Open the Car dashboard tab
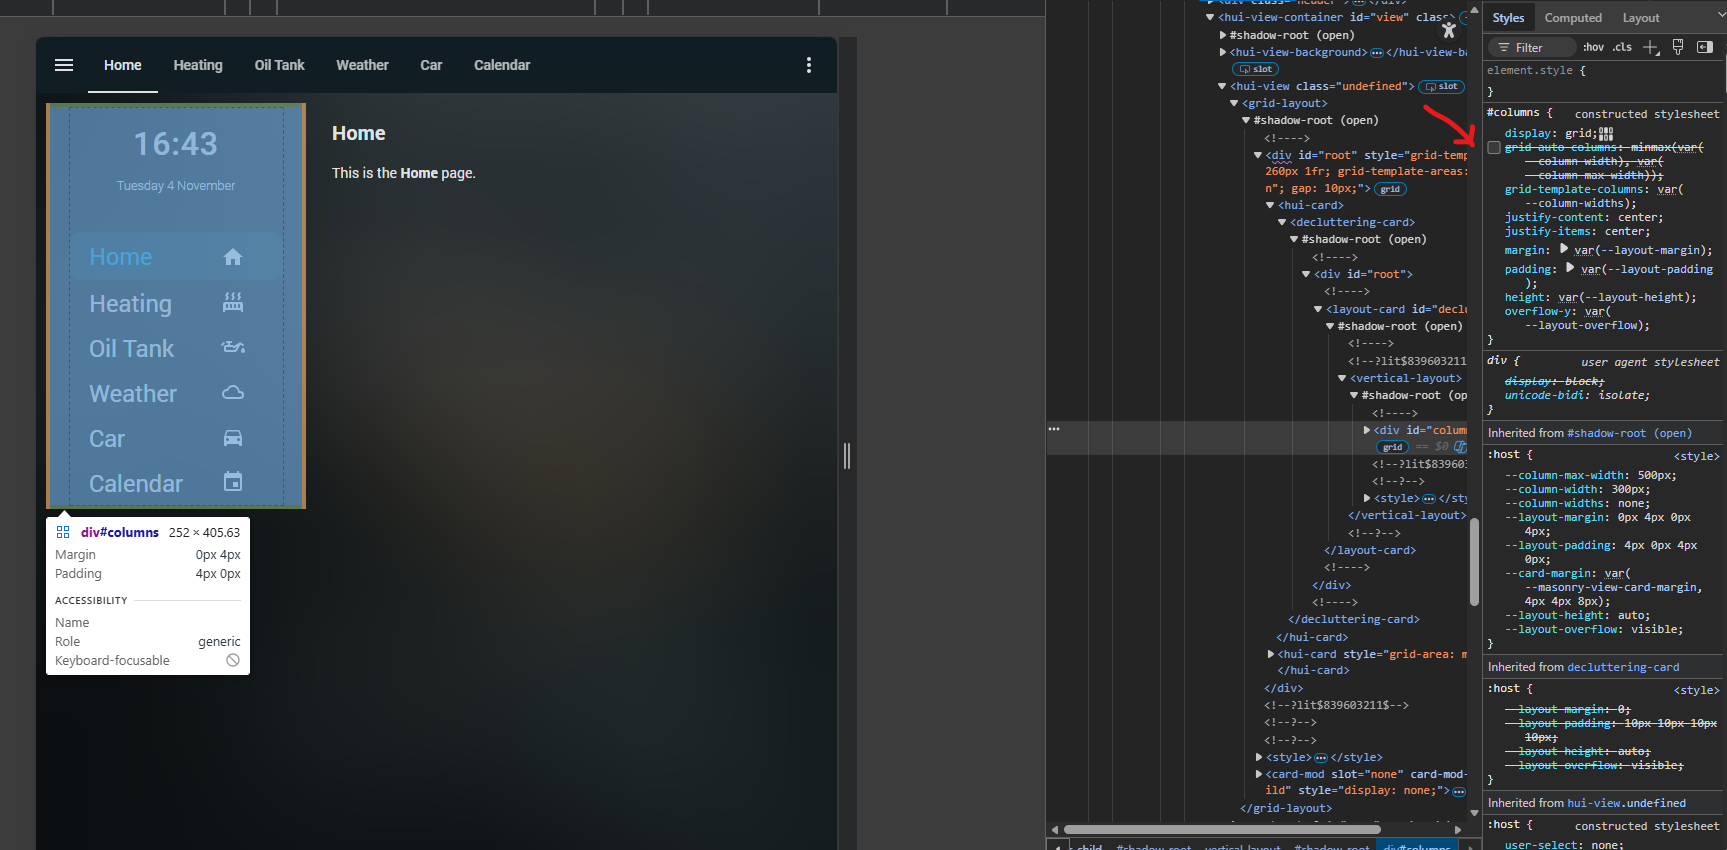This screenshot has height=850, width=1727. click(x=431, y=65)
